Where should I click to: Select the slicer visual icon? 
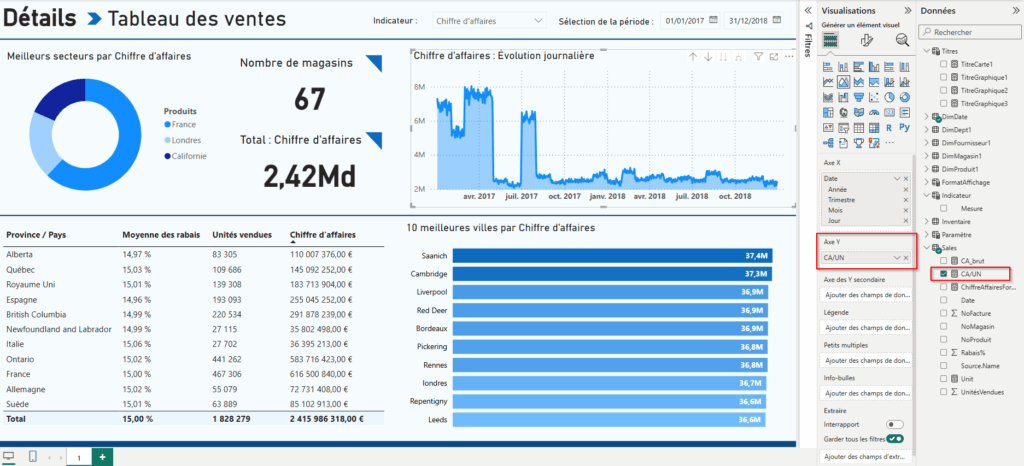point(843,127)
